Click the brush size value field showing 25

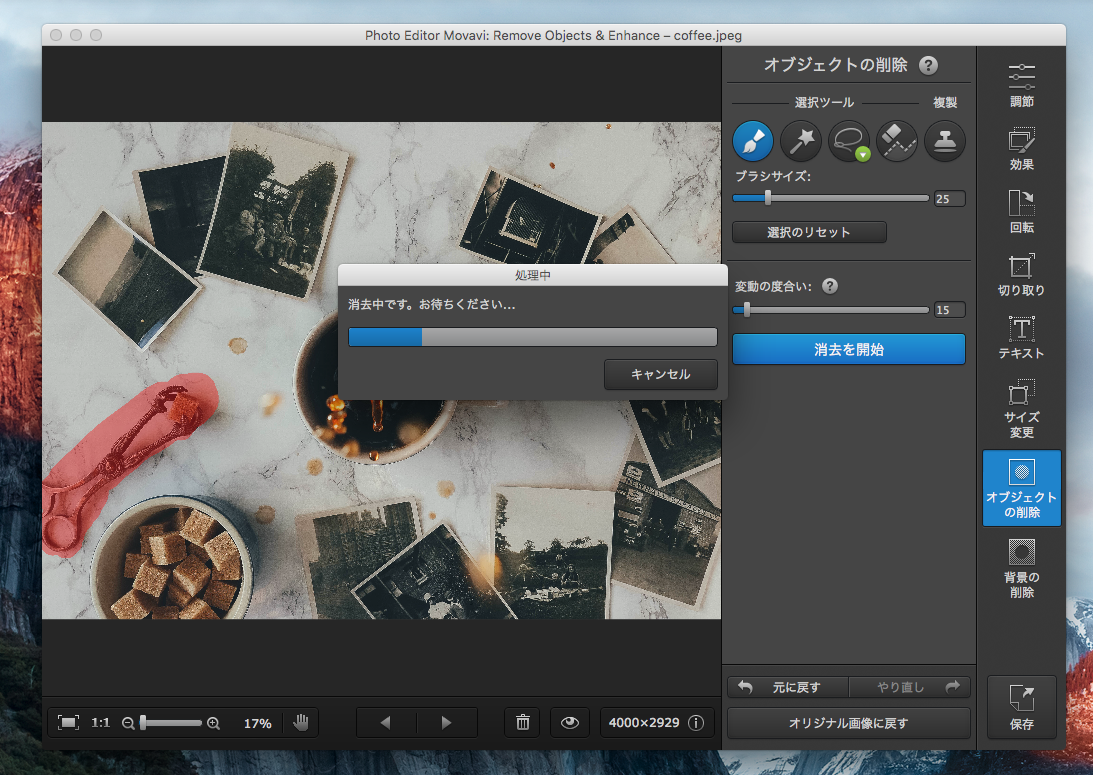pyautogui.click(x=949, y=198)
